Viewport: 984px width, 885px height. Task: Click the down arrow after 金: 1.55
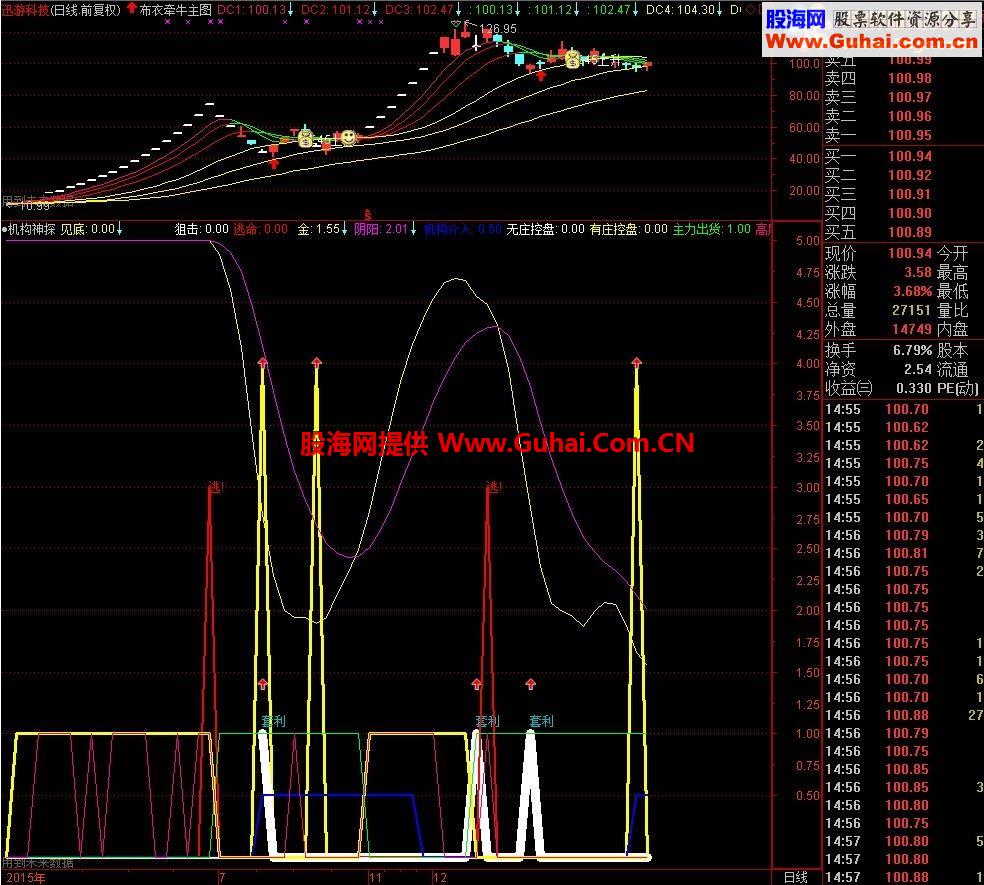[x=344, y=229]
